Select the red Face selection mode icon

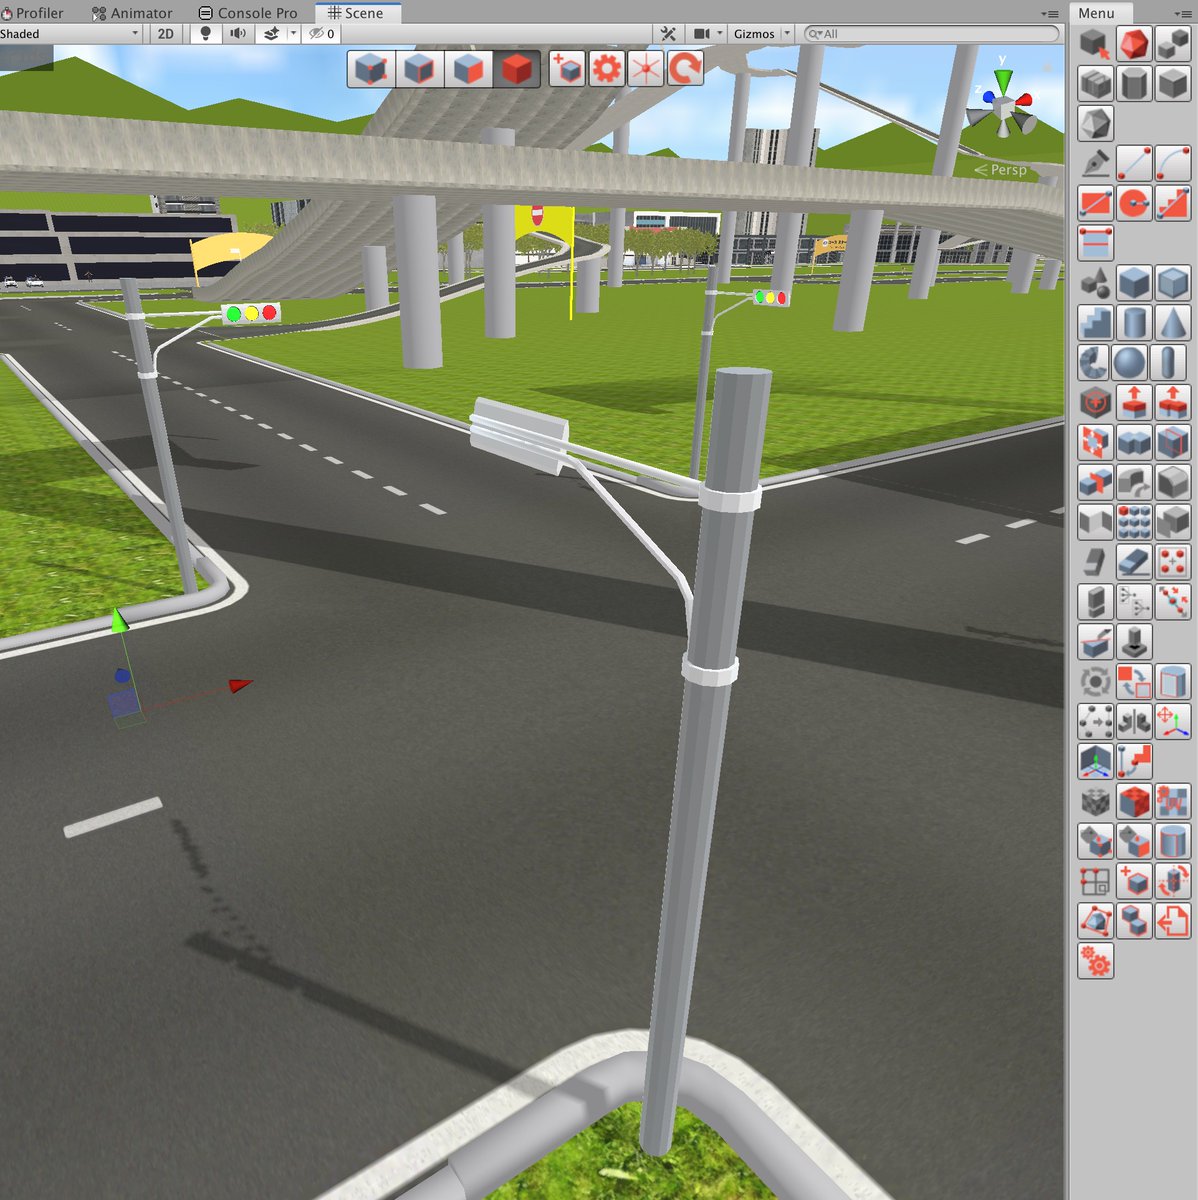(x=468, y=68)
